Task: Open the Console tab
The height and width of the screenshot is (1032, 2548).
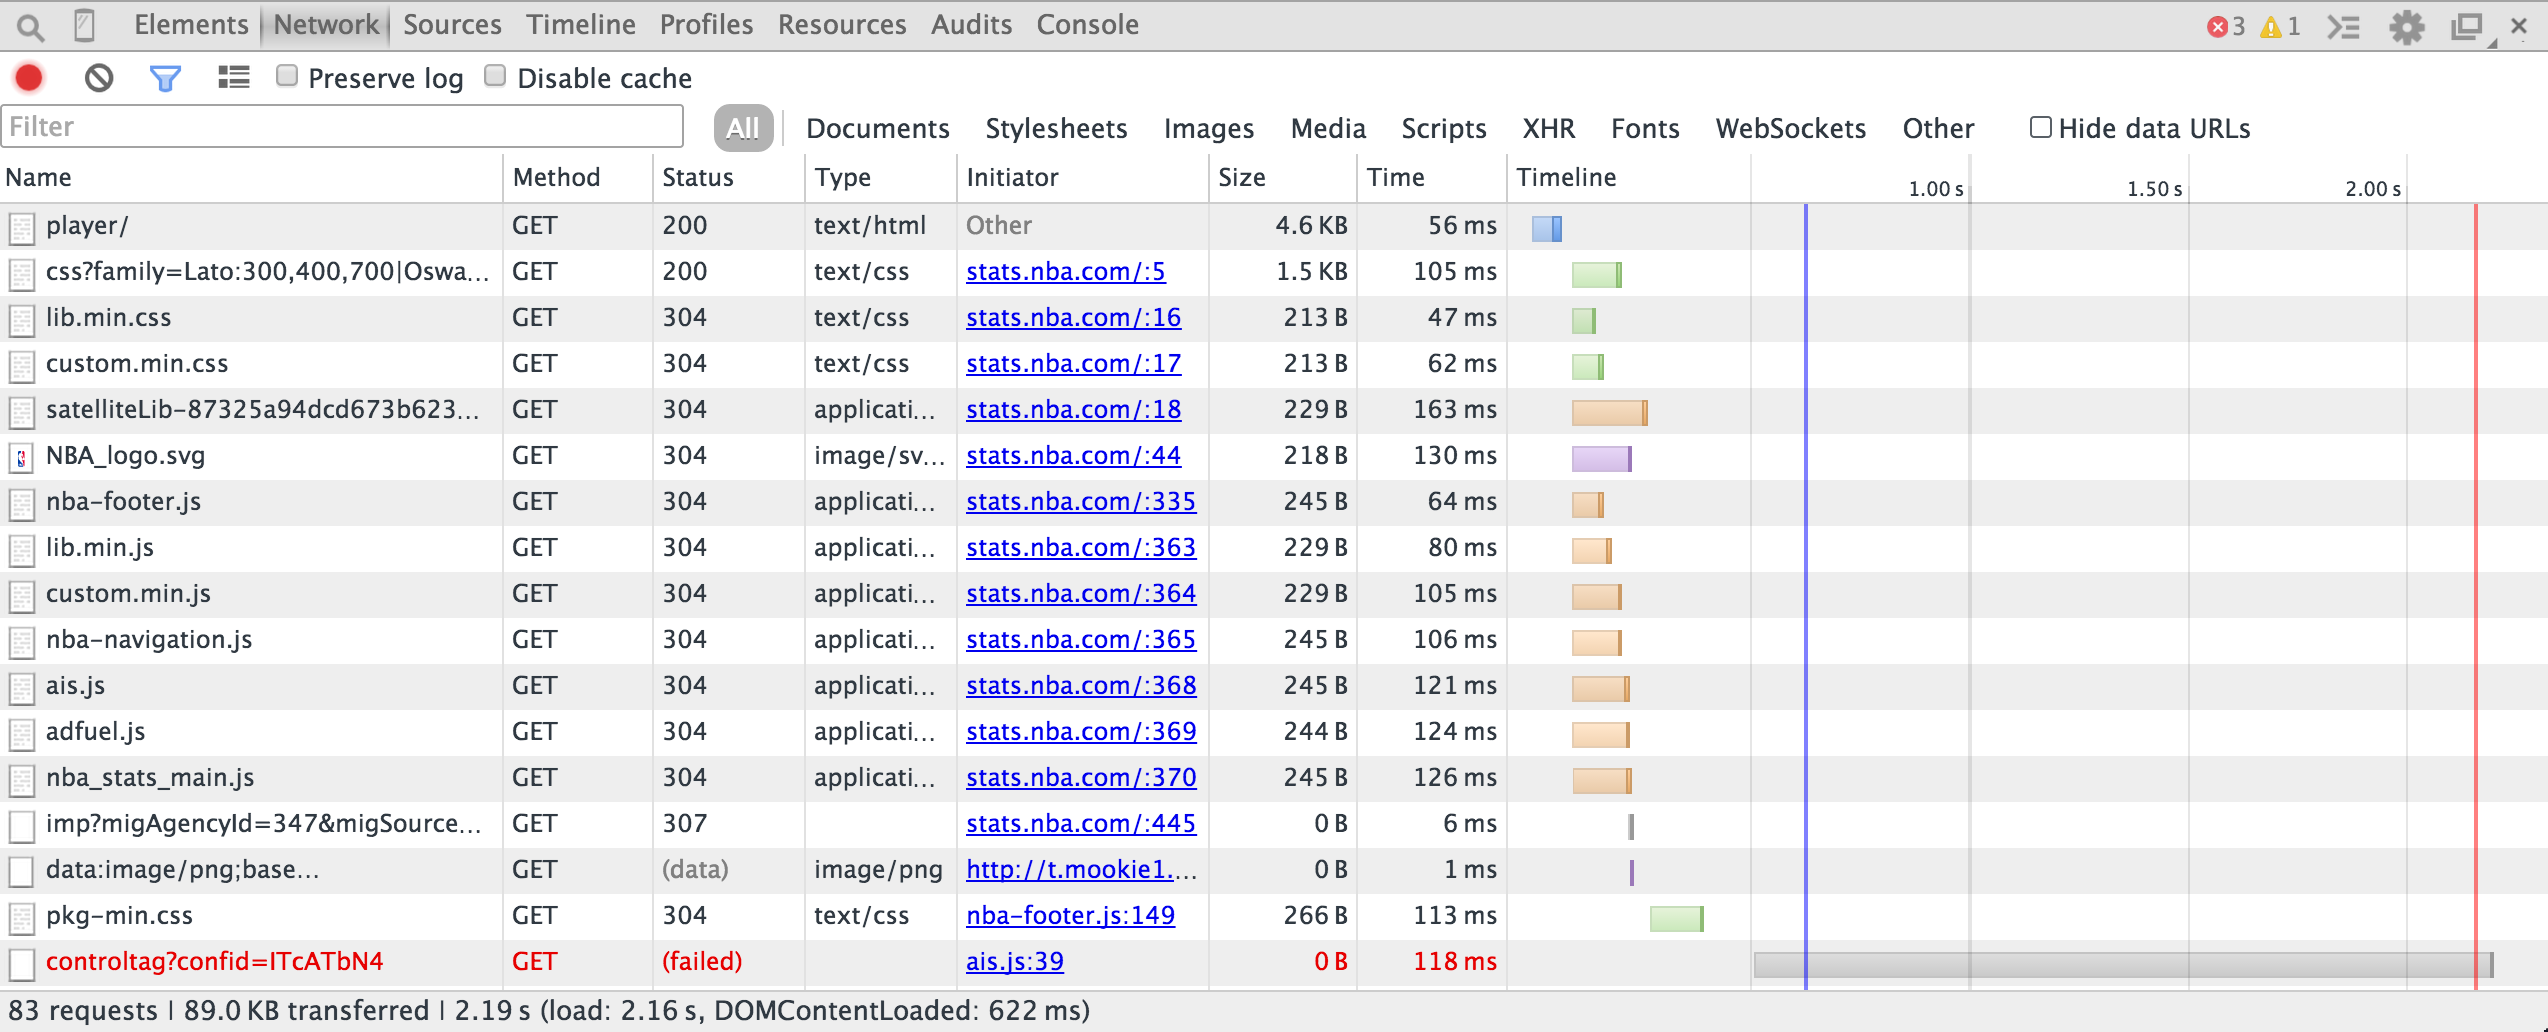Action: pyautogui.click(x=1087, y=25)
